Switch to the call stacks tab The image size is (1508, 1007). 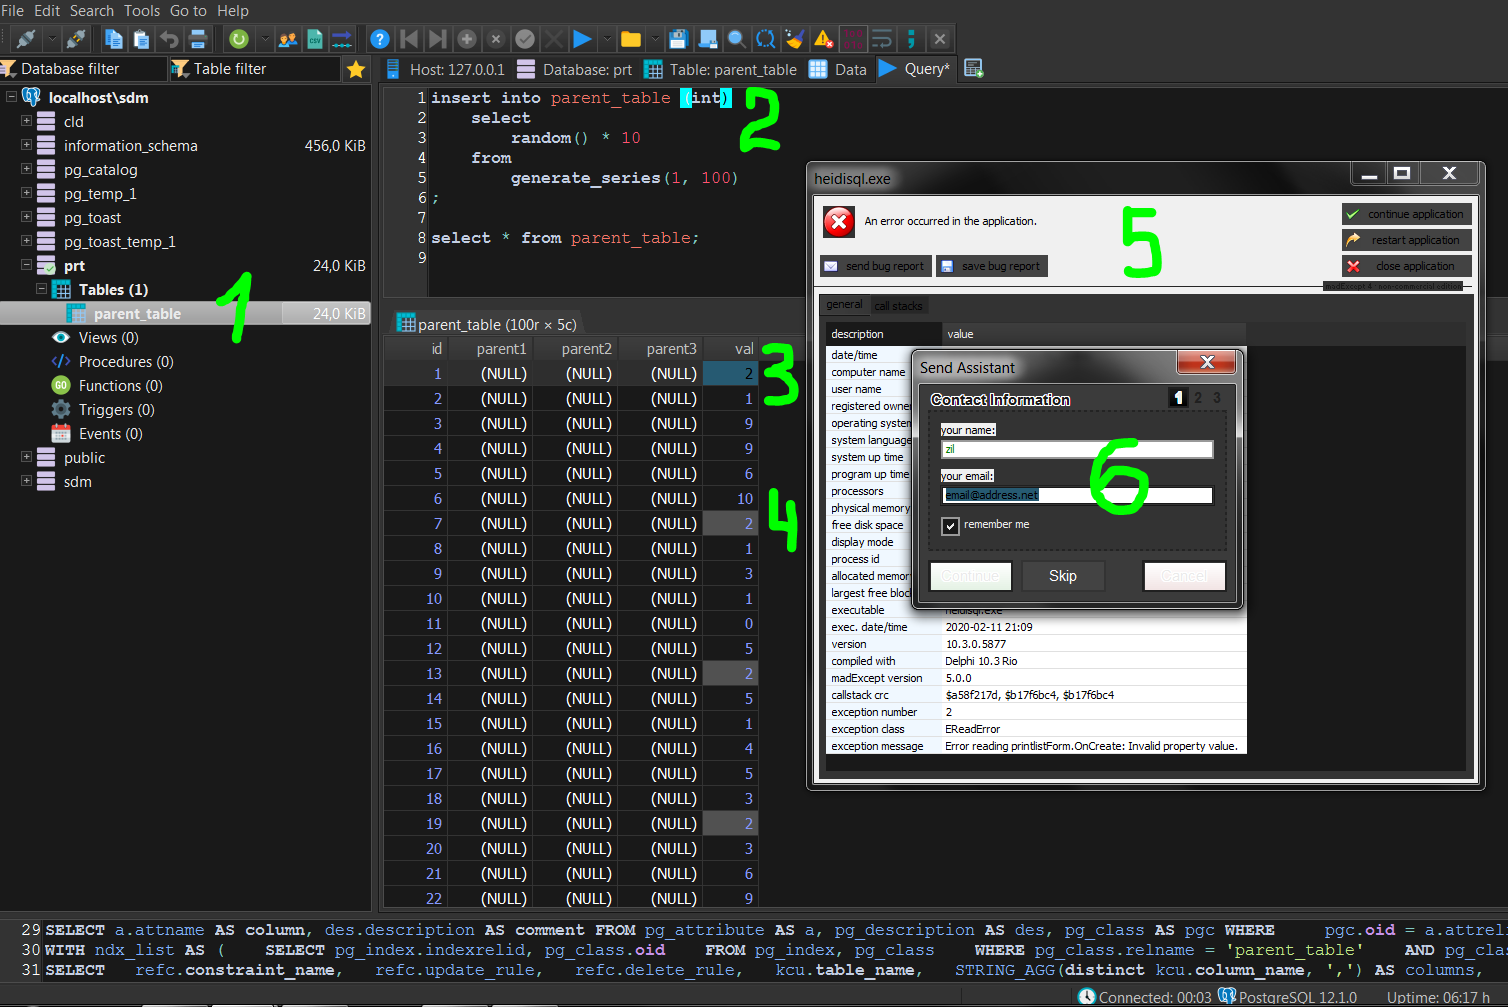tap(898, 305)
